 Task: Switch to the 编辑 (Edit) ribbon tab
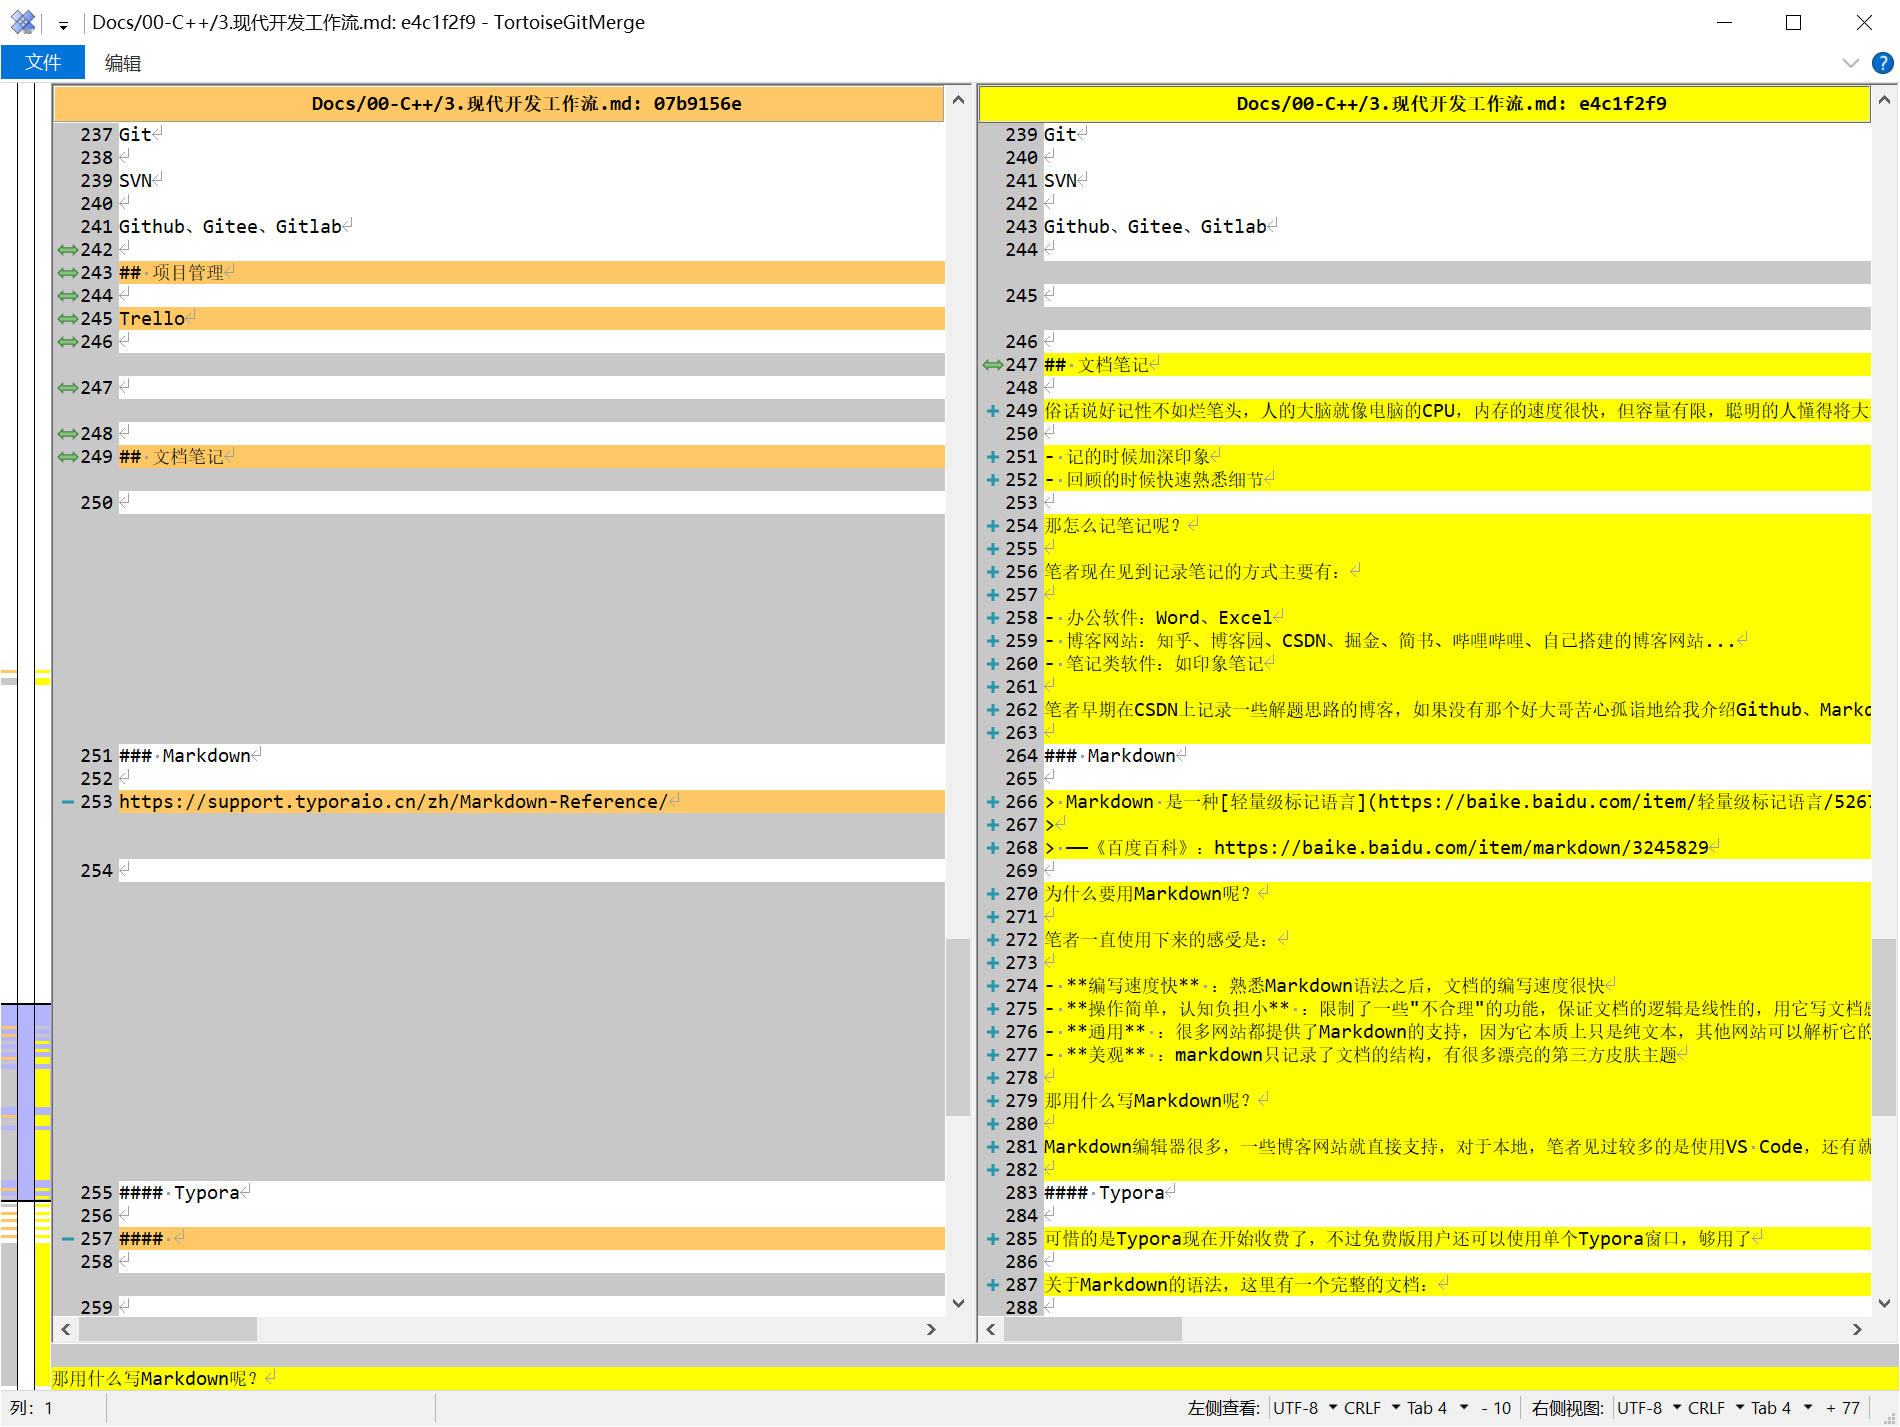tap(123, 63)
